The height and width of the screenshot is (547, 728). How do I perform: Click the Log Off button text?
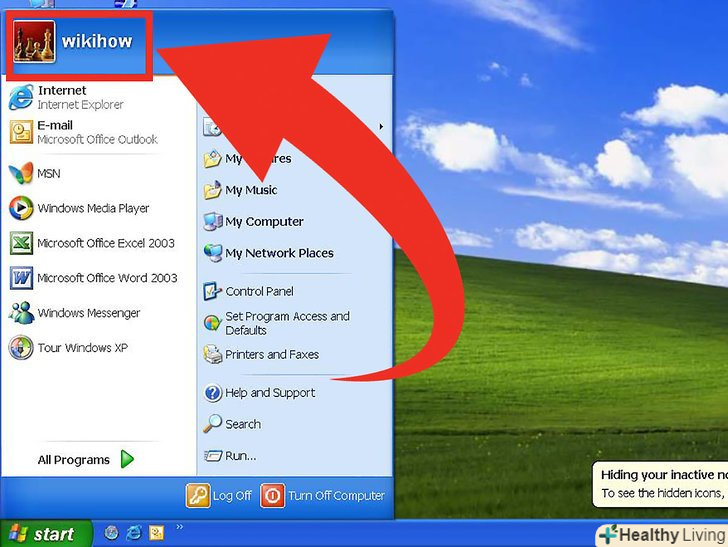(232, 496)
